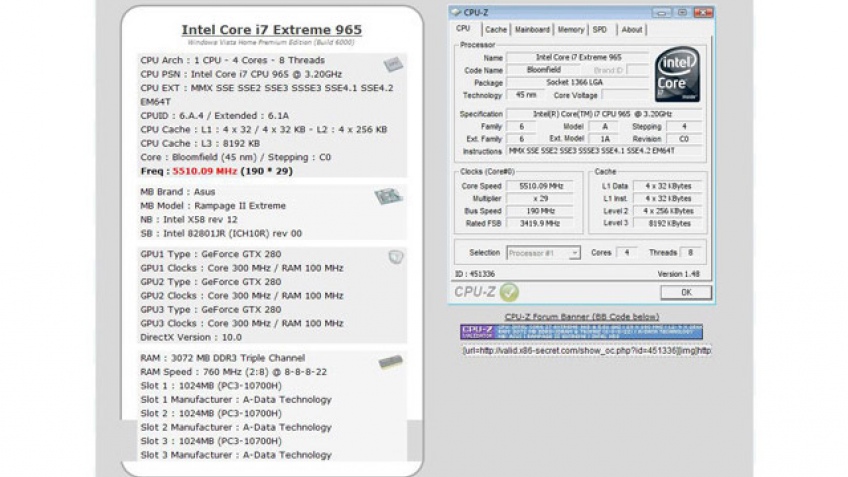Click the graphics card icon beside GPU1 Type
The height and width of the screenshot is (477, 848).
point(396,257)
